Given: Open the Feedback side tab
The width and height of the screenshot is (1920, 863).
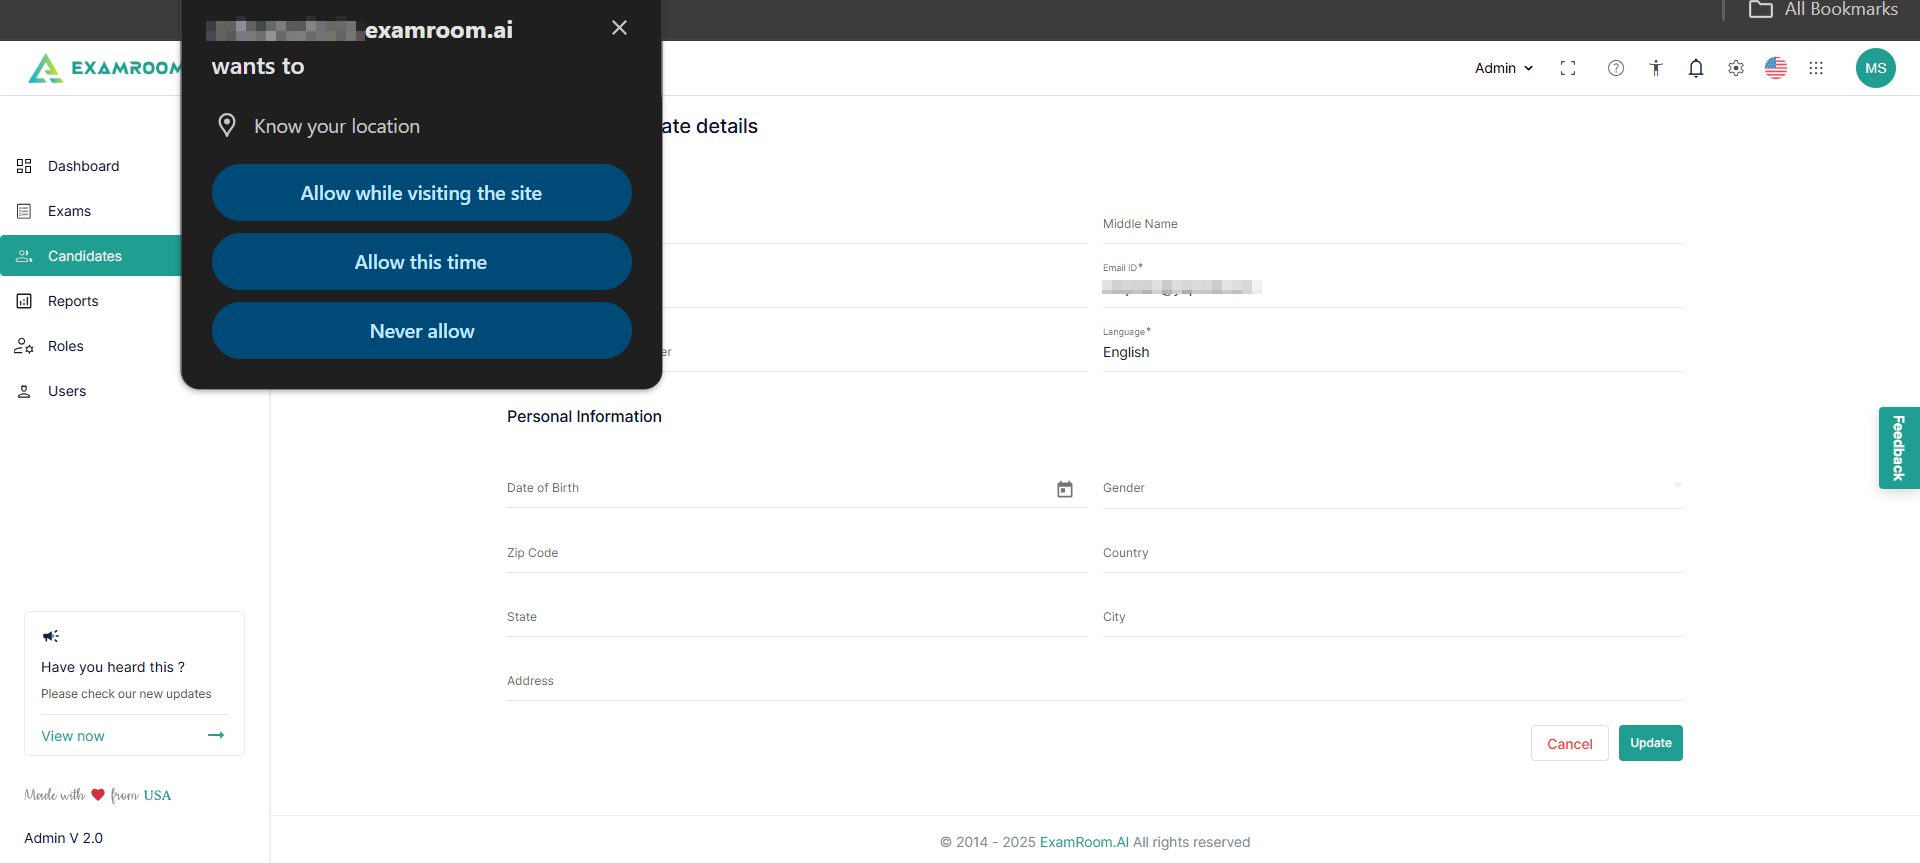Looking at the screenshot, I should pos(1899,448).
